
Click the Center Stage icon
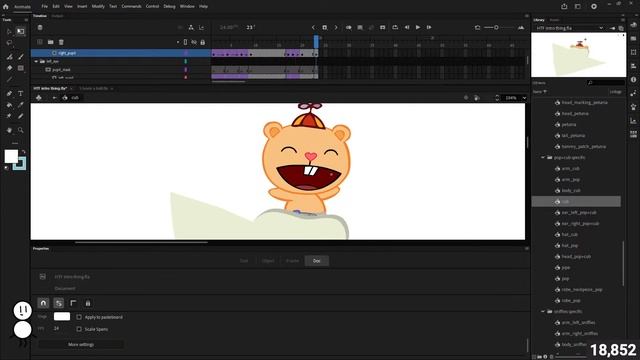point(466,98)
